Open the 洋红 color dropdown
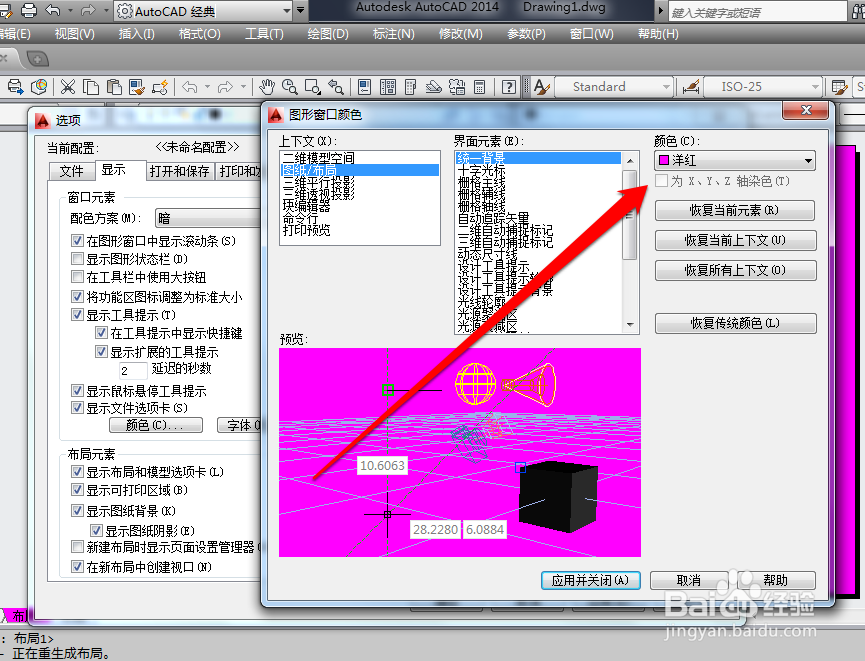Viewport: 865px width, 661px height. tap(735, 161)
